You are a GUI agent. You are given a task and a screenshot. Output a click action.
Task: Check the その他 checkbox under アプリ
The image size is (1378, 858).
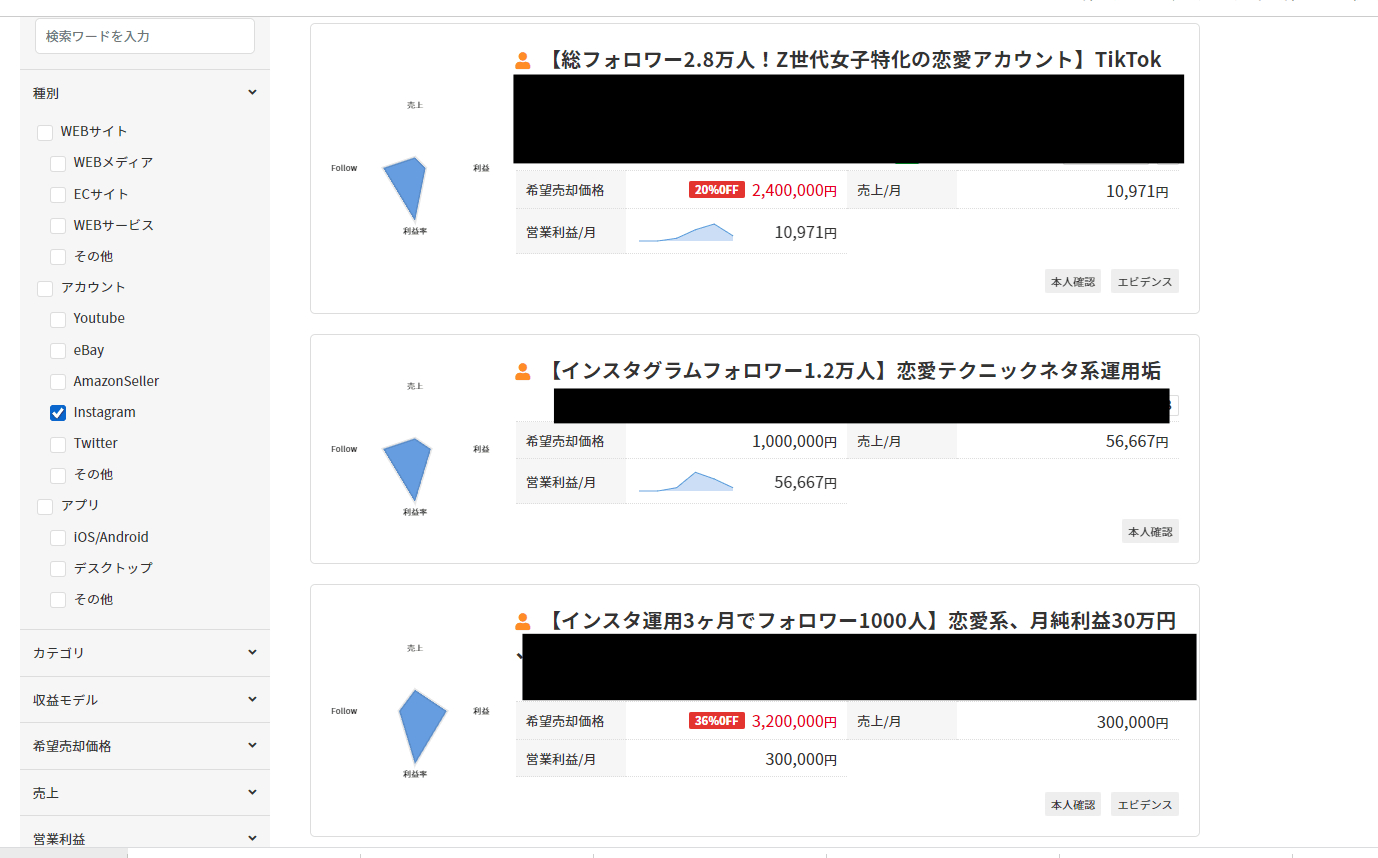coord(58,600)
